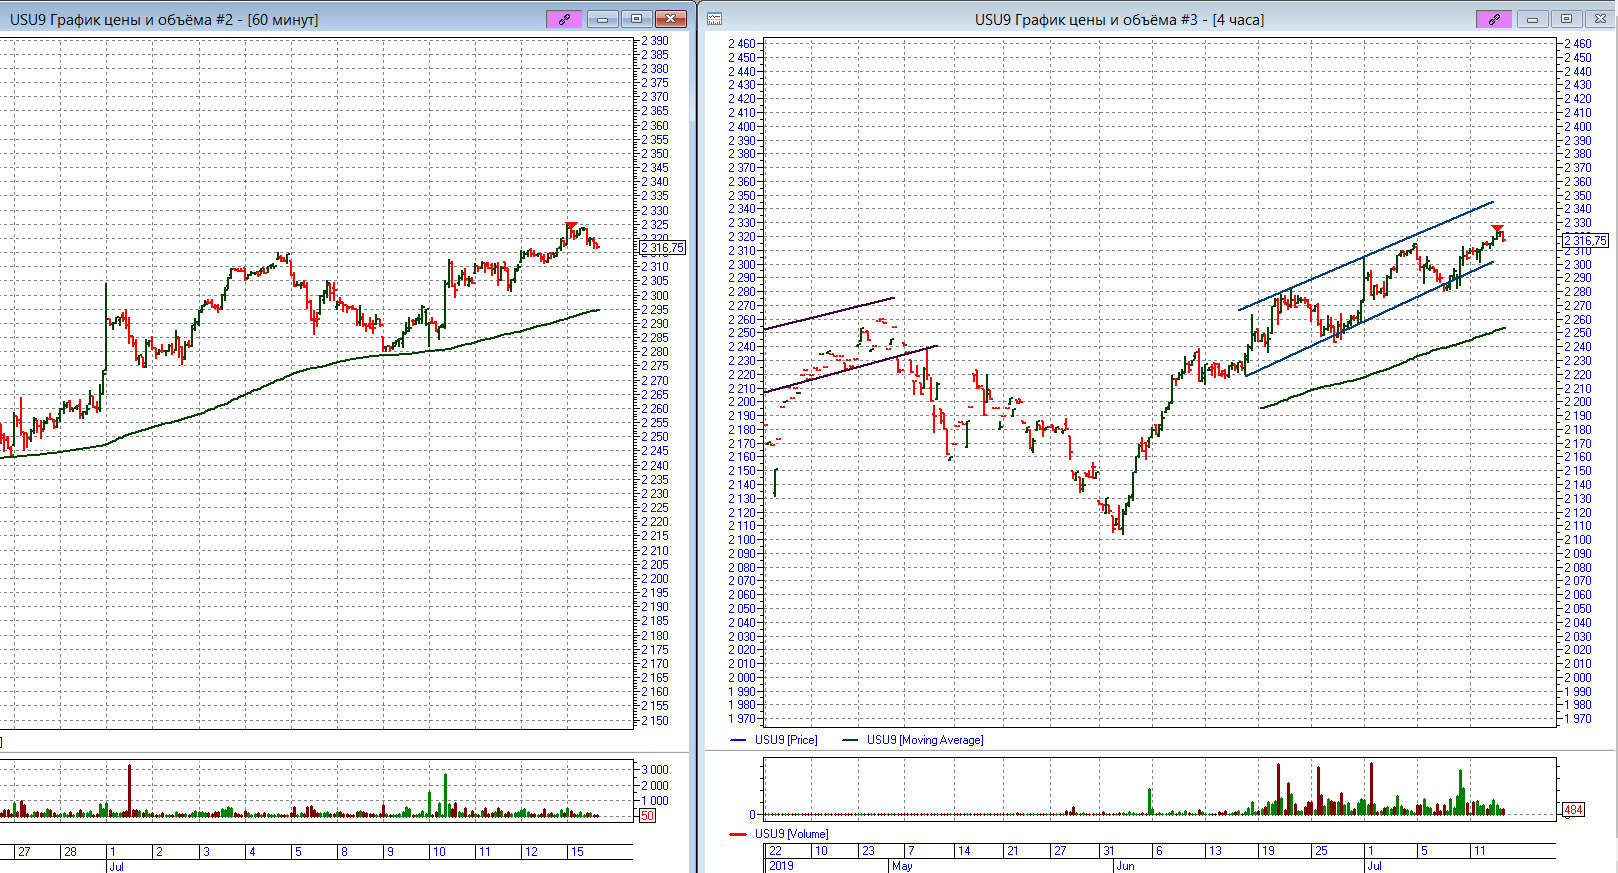The image size is (1618, 873).
Task: Click the red triangle marker on 4-hour chart
Action: click(x=1497, y=229)
